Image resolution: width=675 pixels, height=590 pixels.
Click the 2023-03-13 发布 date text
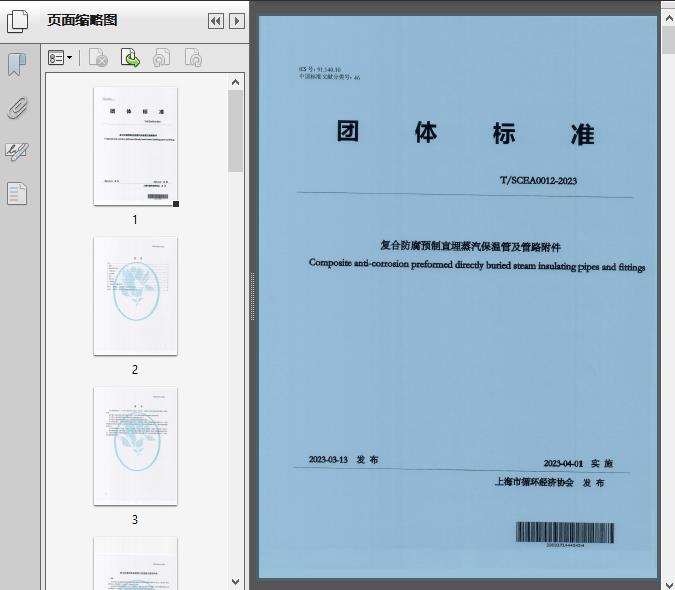coord(344,460)
